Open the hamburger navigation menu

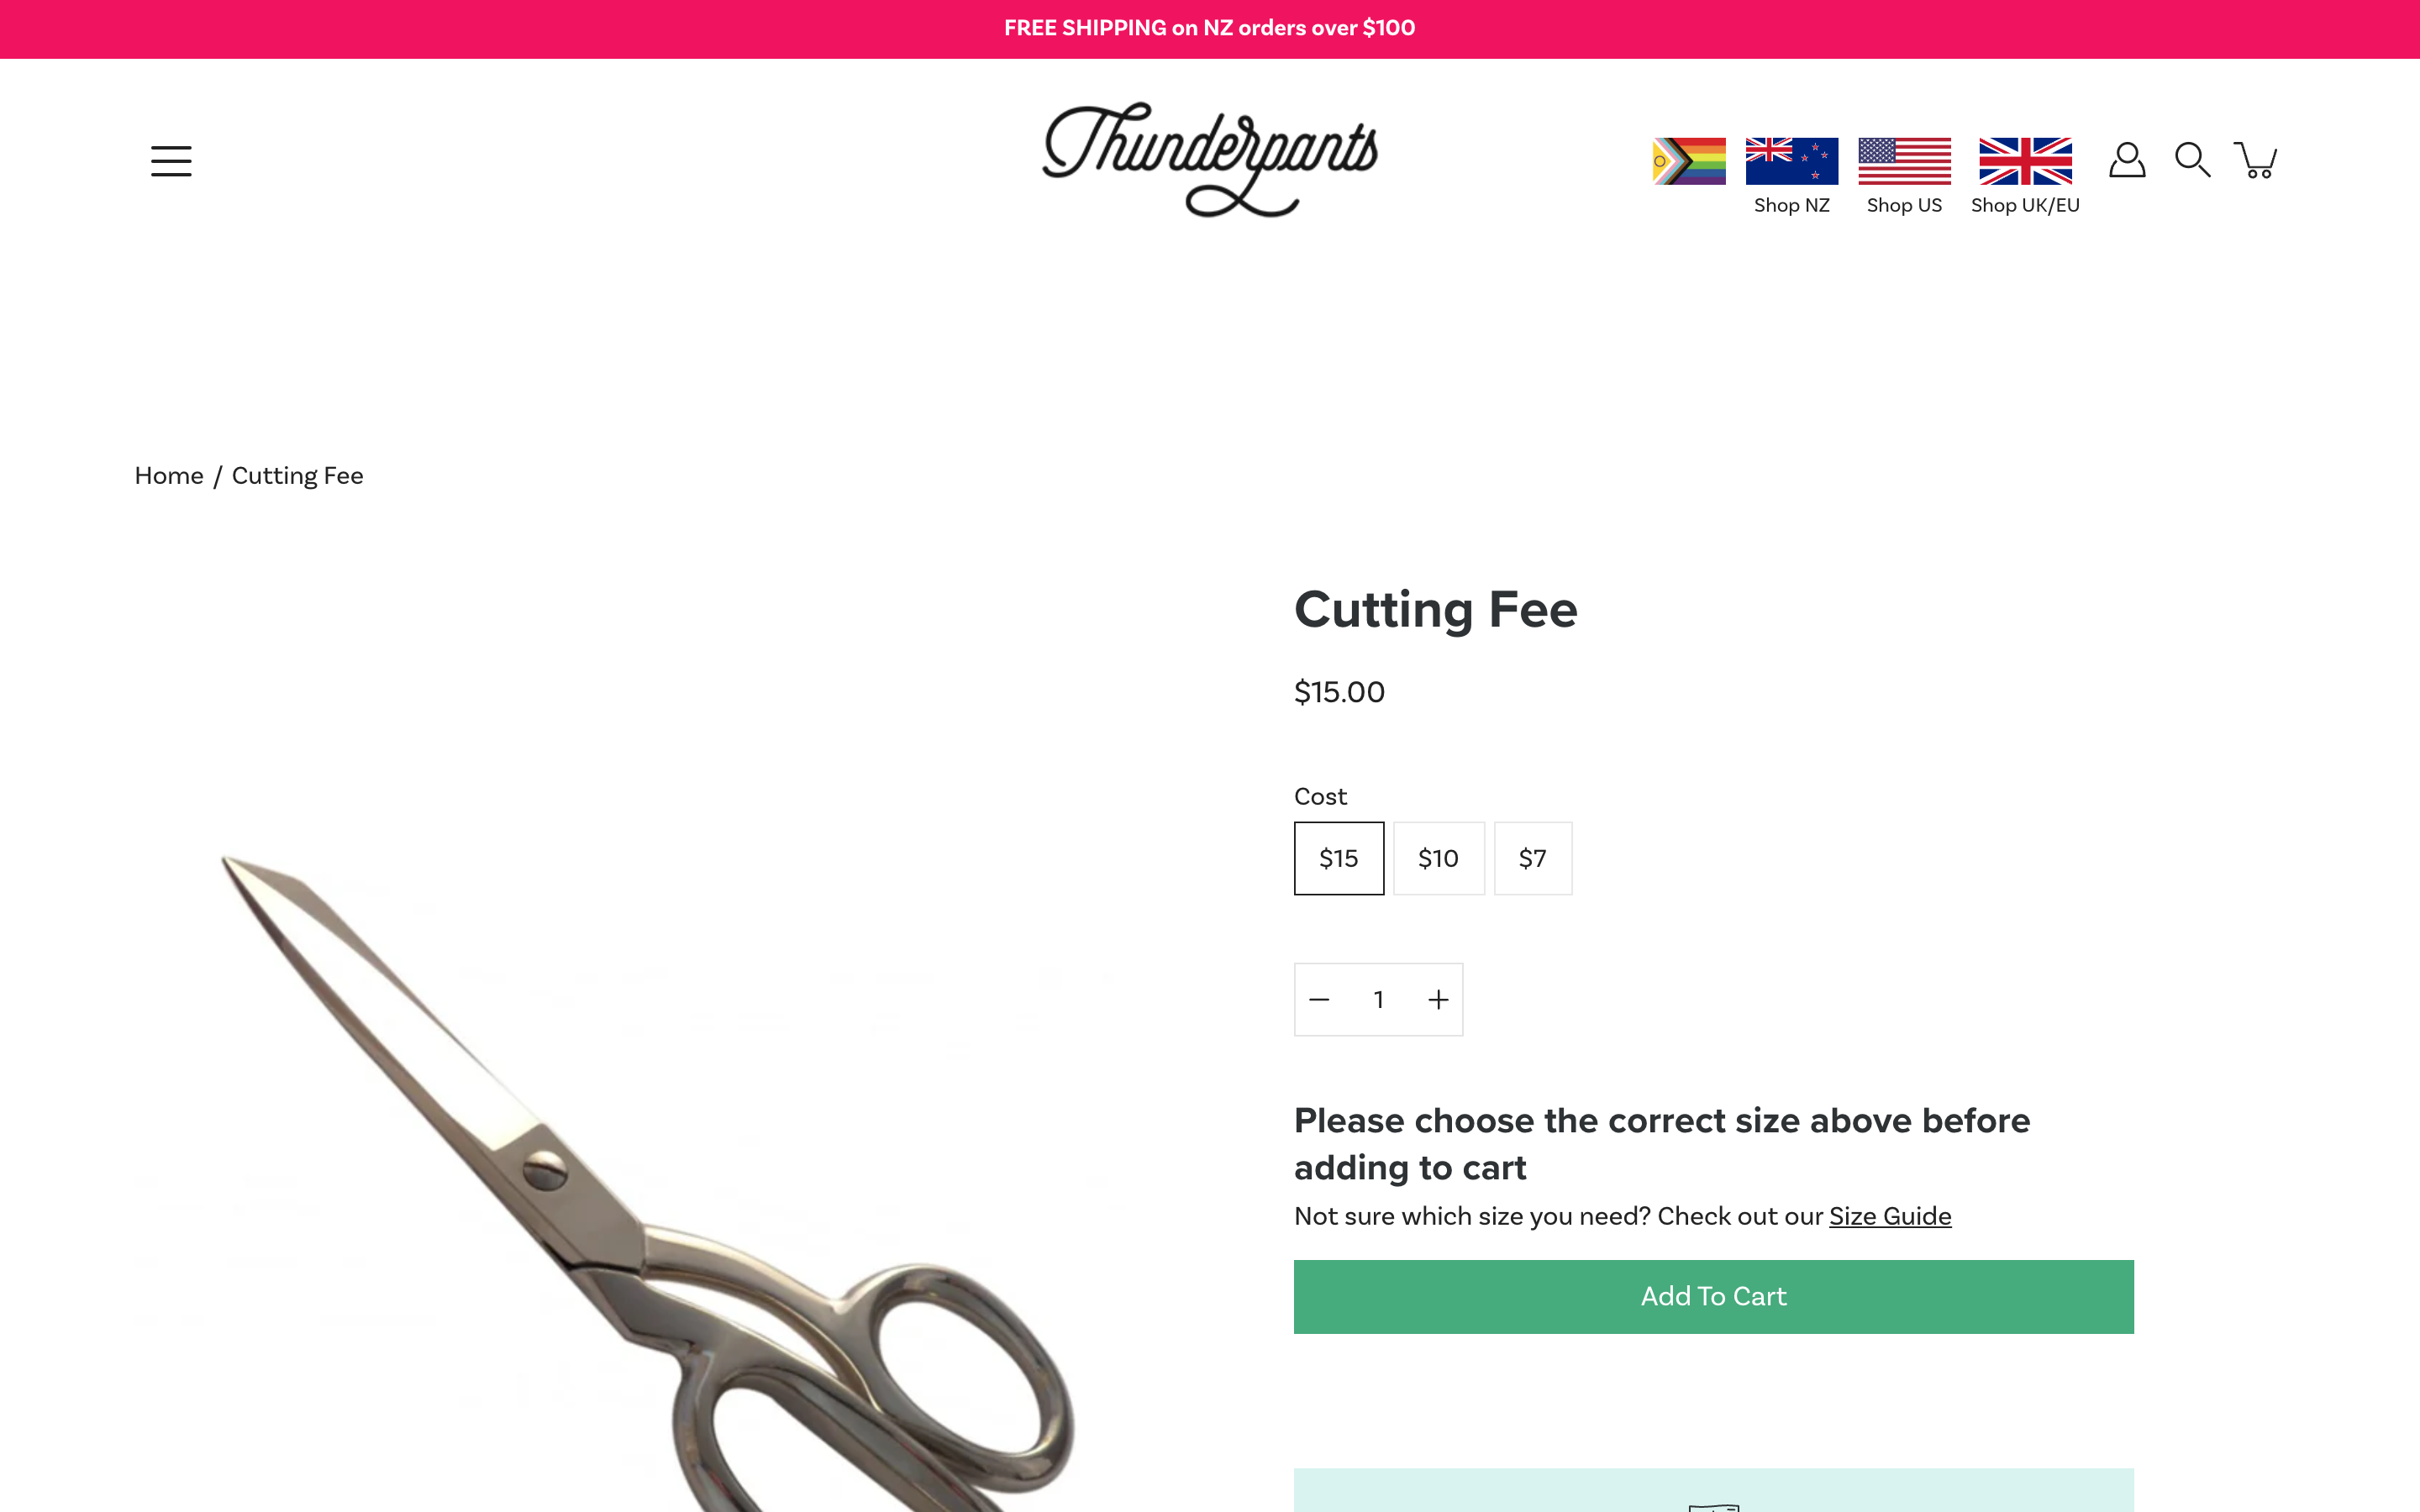[x=171, y=161]
